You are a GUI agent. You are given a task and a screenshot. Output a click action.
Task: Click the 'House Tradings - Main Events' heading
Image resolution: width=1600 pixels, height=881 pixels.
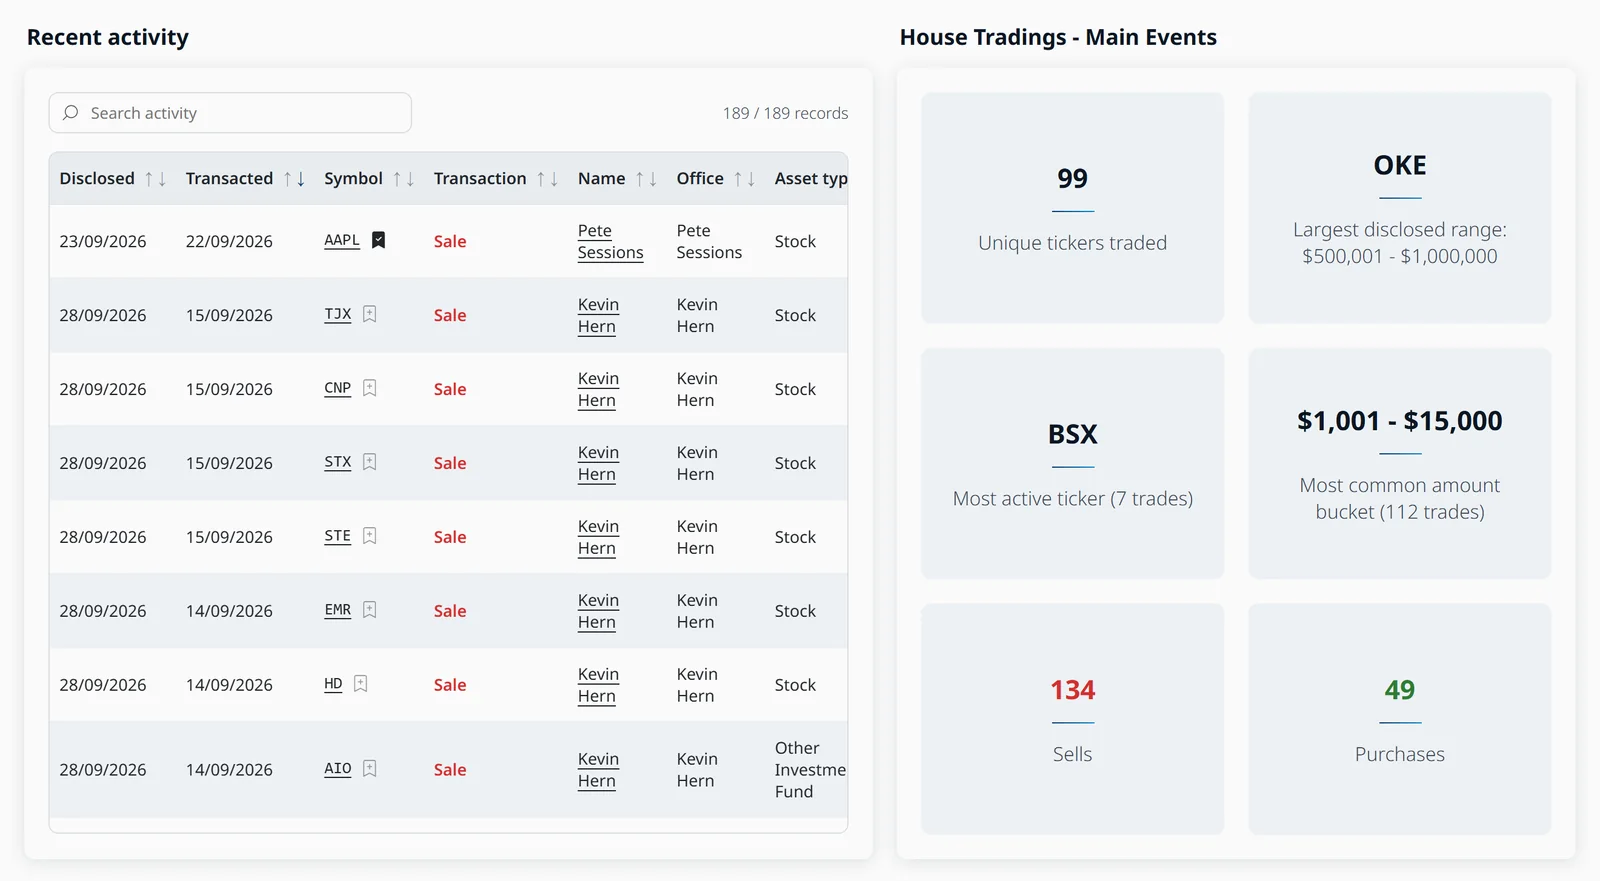point(1058,38)
